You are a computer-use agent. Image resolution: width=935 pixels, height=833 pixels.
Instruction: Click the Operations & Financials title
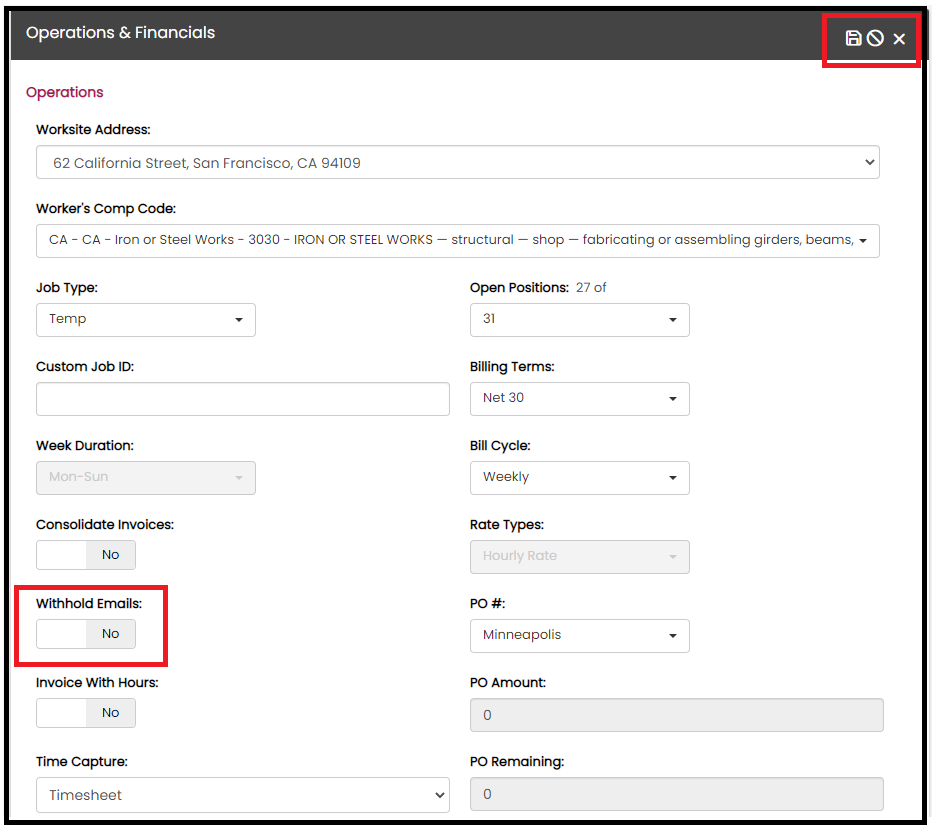120,33
